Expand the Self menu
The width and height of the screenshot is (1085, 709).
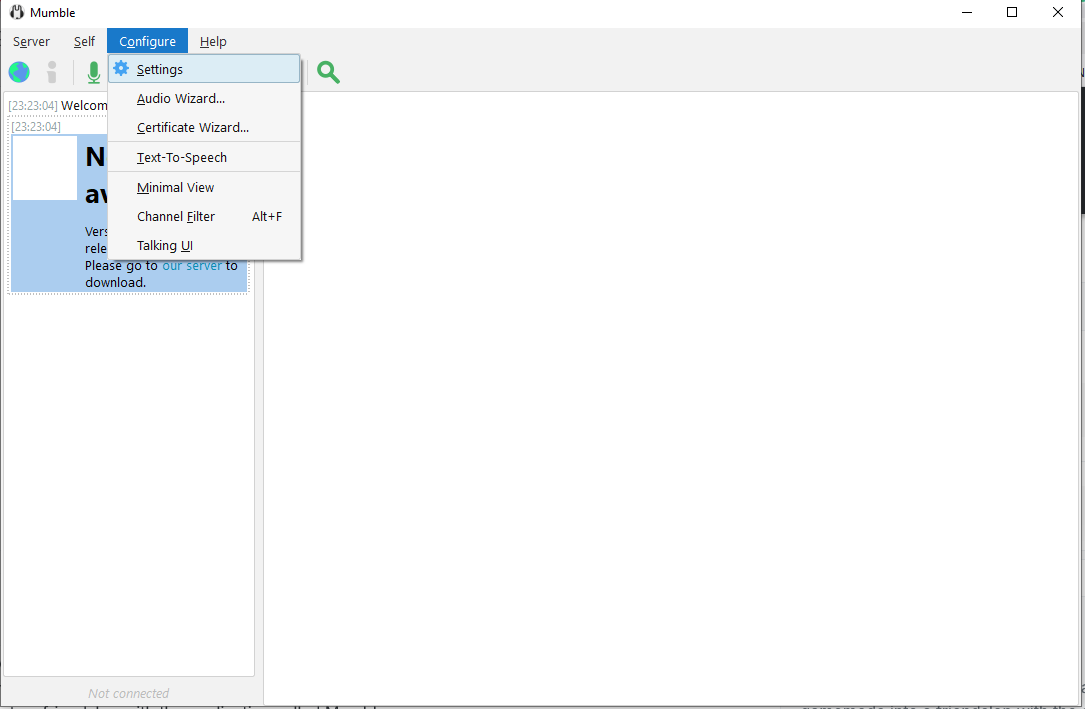[x=84, y=42]
